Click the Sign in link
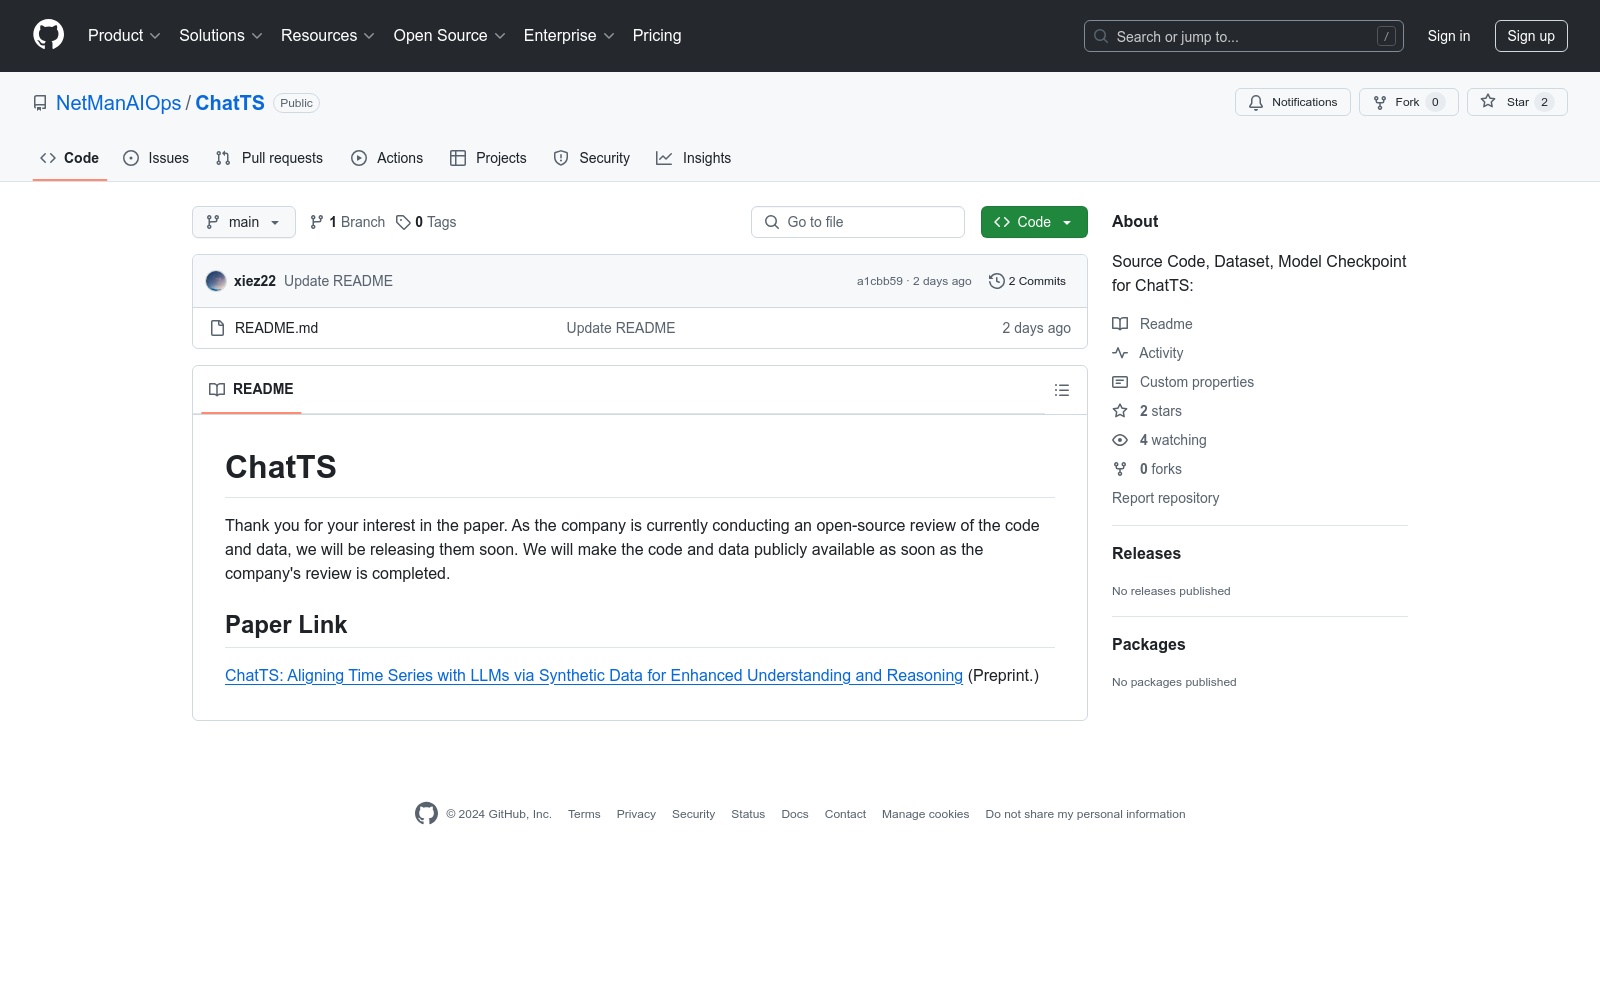Screen dimensions: 1600x1000 (x=1449, y=36)
